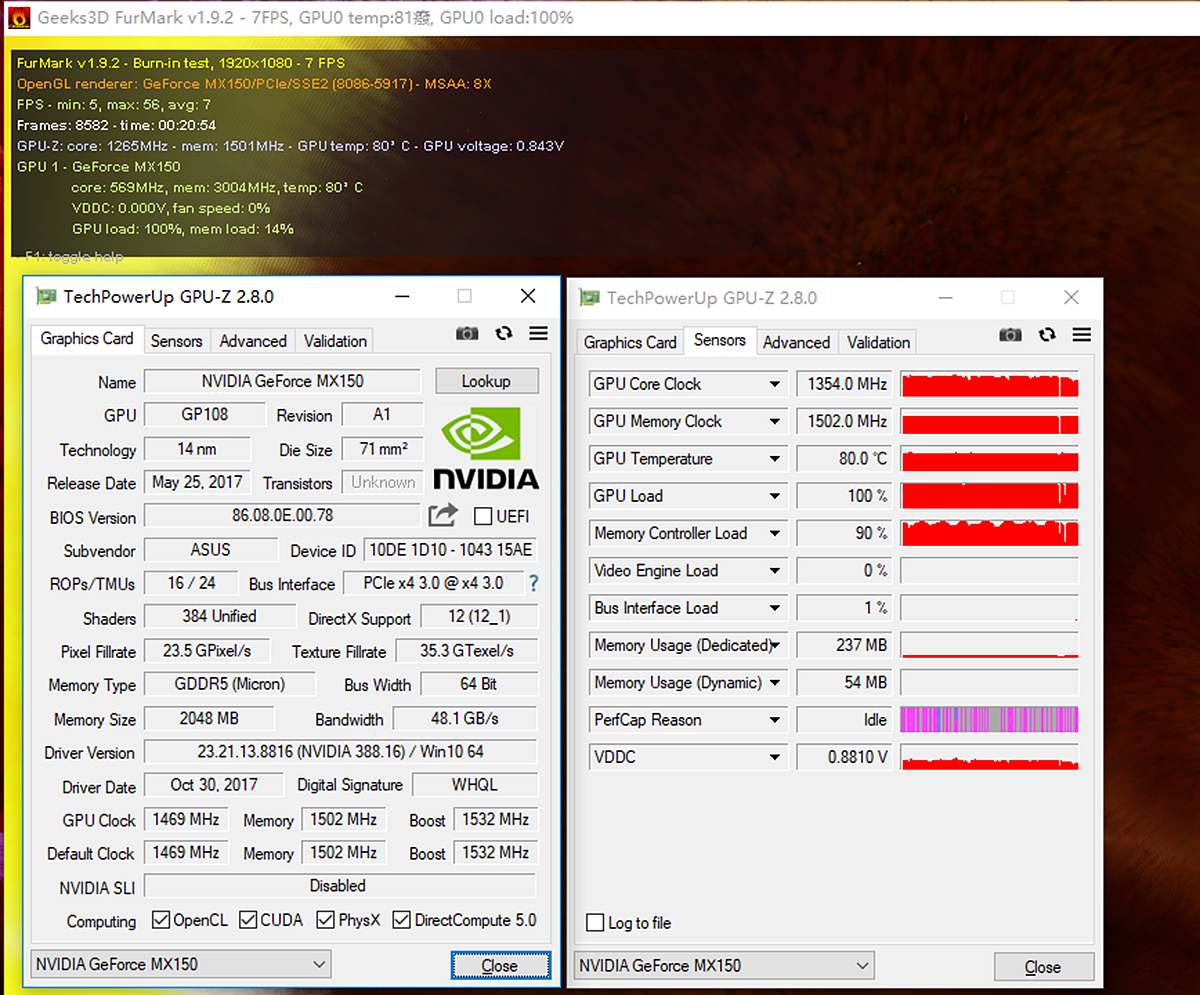Click the GPU Core Clock red graph
This screenshot has width=1200, height=995.
[x=990, y=384]
